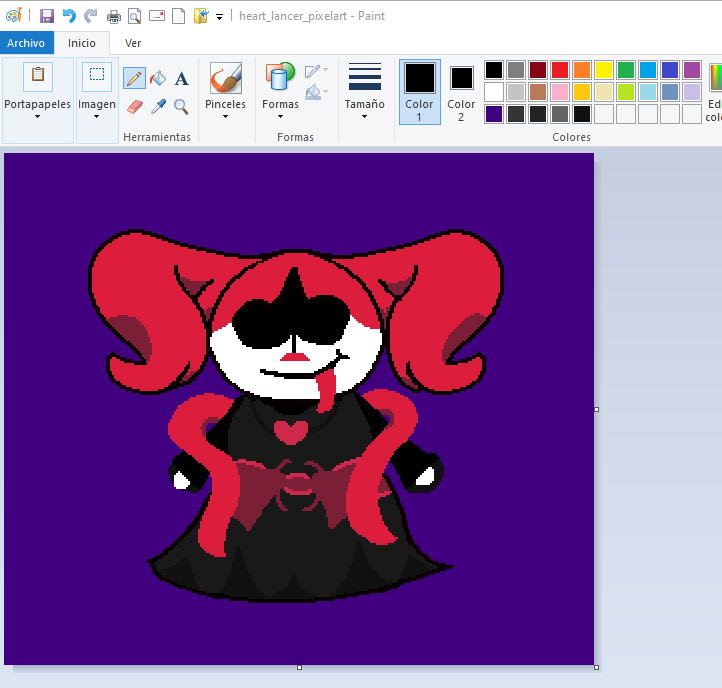
Task: Open the Archivo menu
Action: 26,43
